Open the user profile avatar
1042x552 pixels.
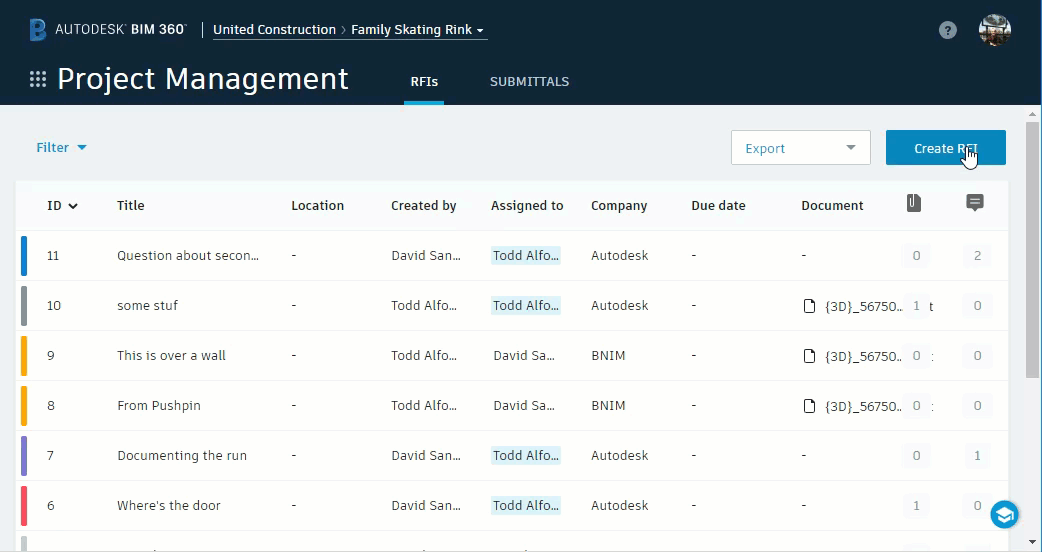point(994,30)
